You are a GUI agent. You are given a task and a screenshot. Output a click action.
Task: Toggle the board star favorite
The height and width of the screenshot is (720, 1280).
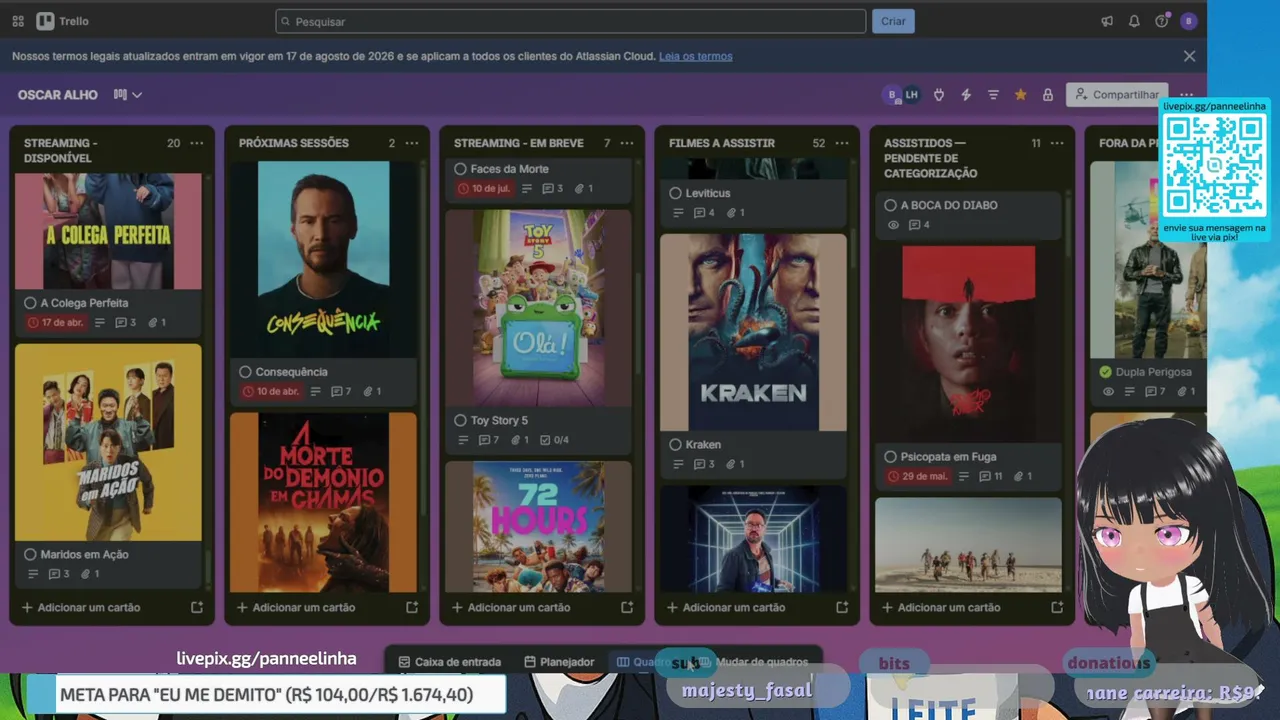tap(1020, 95)
